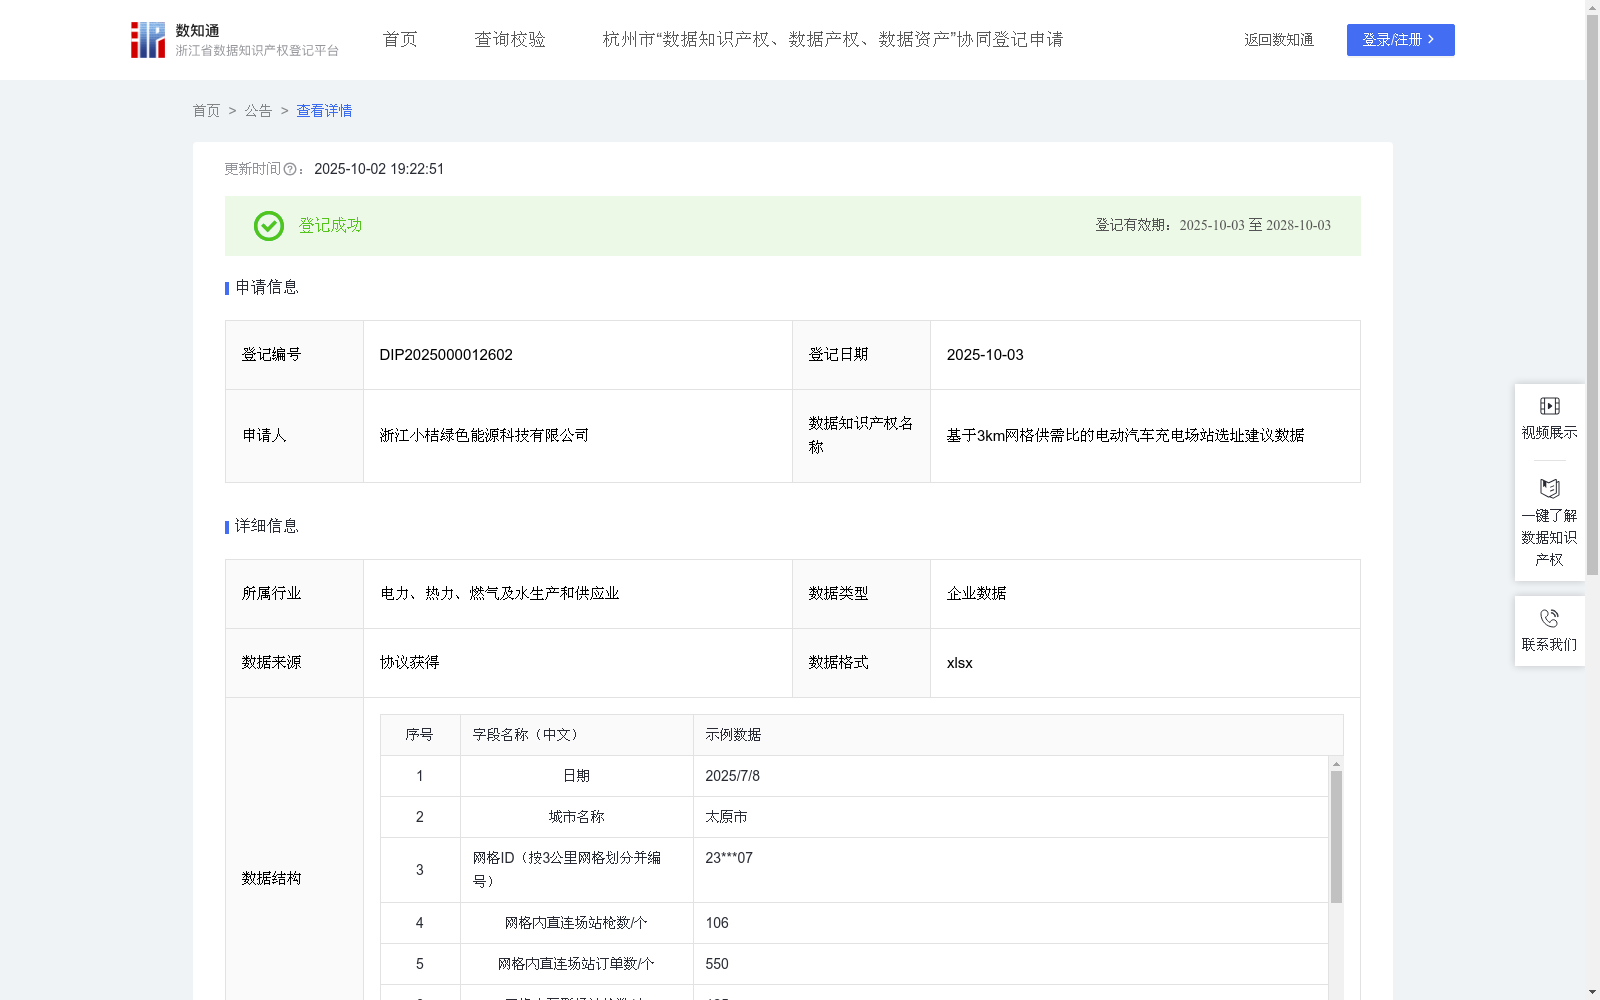Click sample value 23***07
The image size is (1600, 1000).
pos(729,858)
